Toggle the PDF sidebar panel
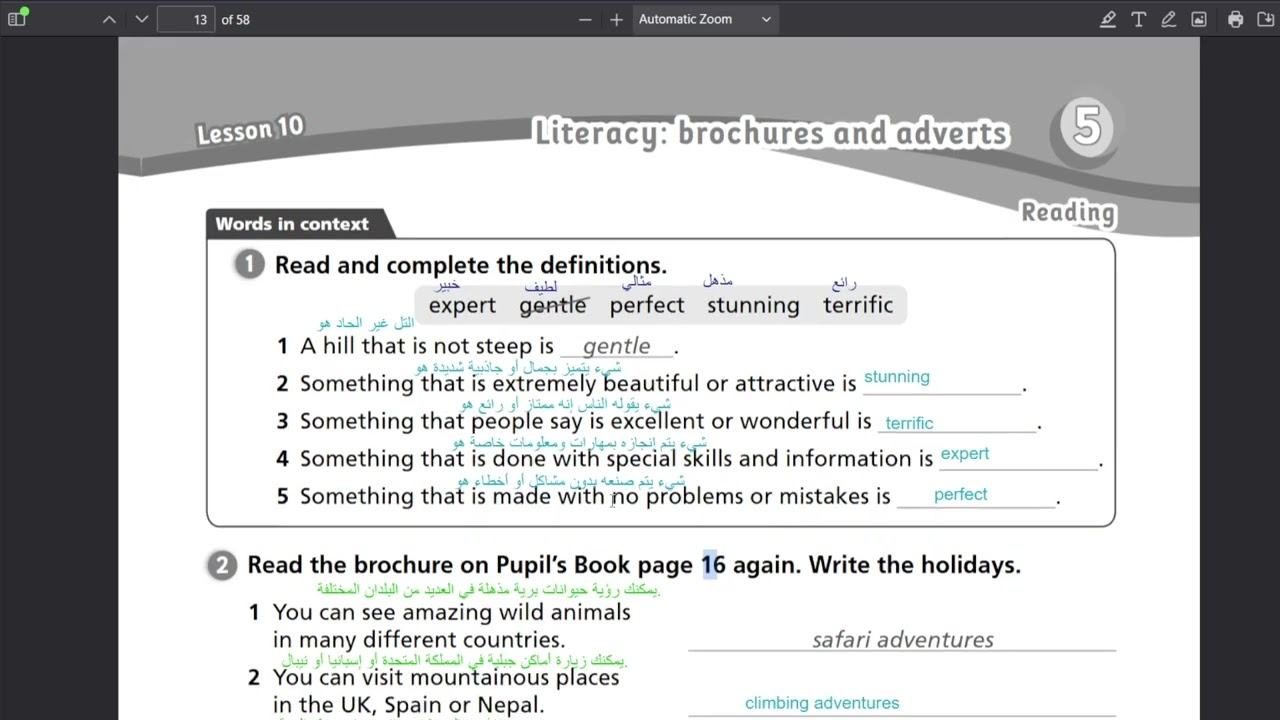The height and width of the screenshot is (720, 1280). 17,19
